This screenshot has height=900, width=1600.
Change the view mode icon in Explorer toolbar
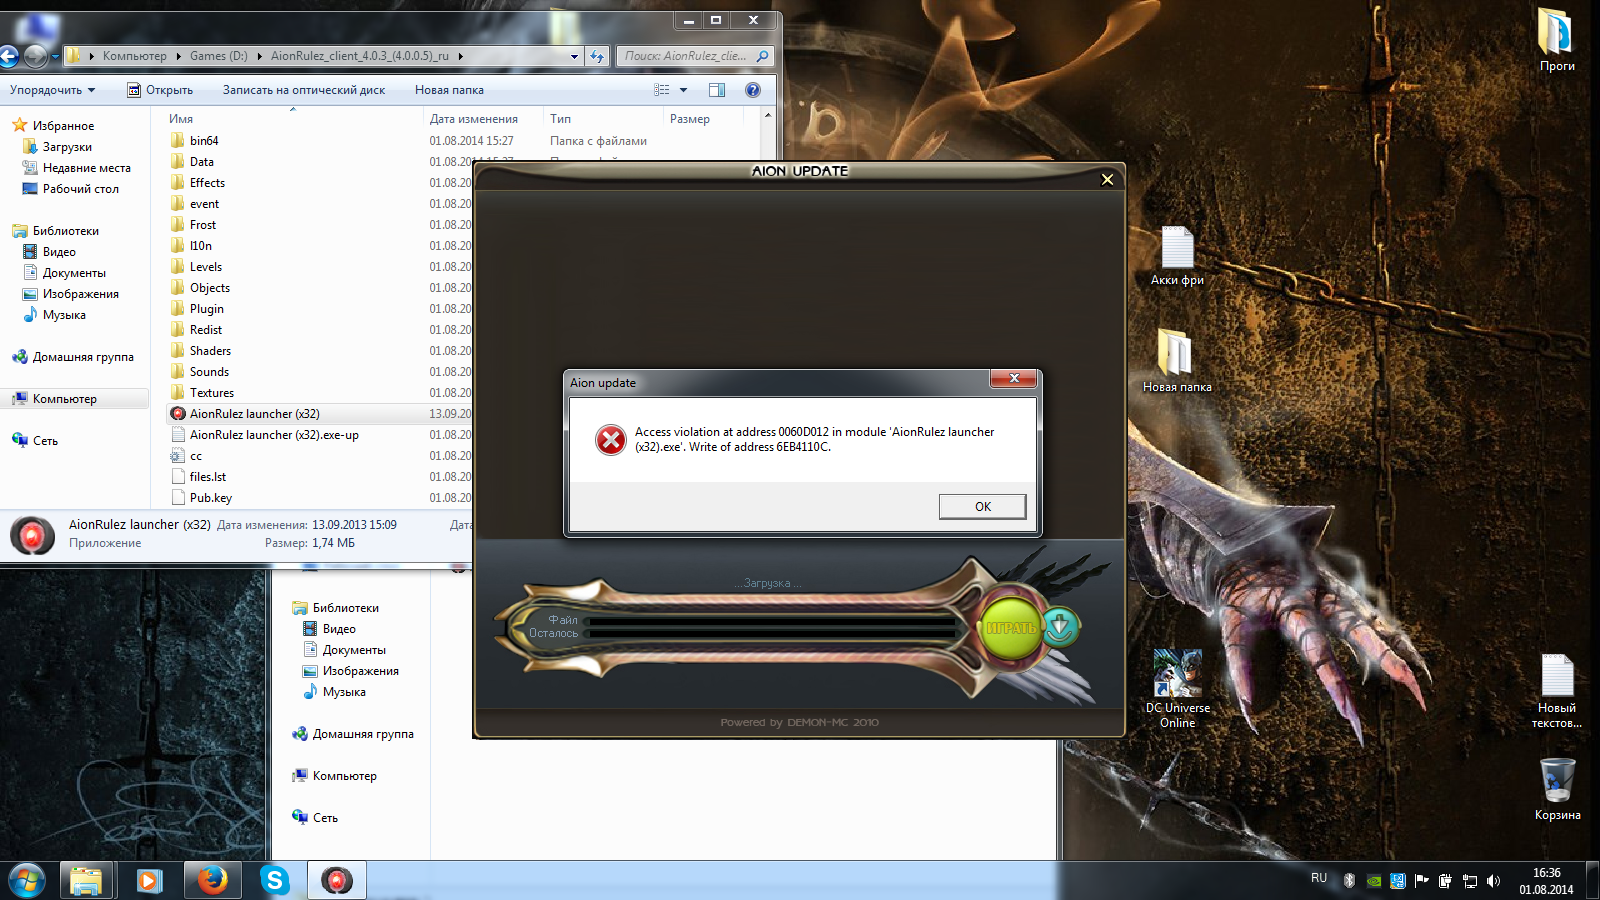[x=662, y=90]
